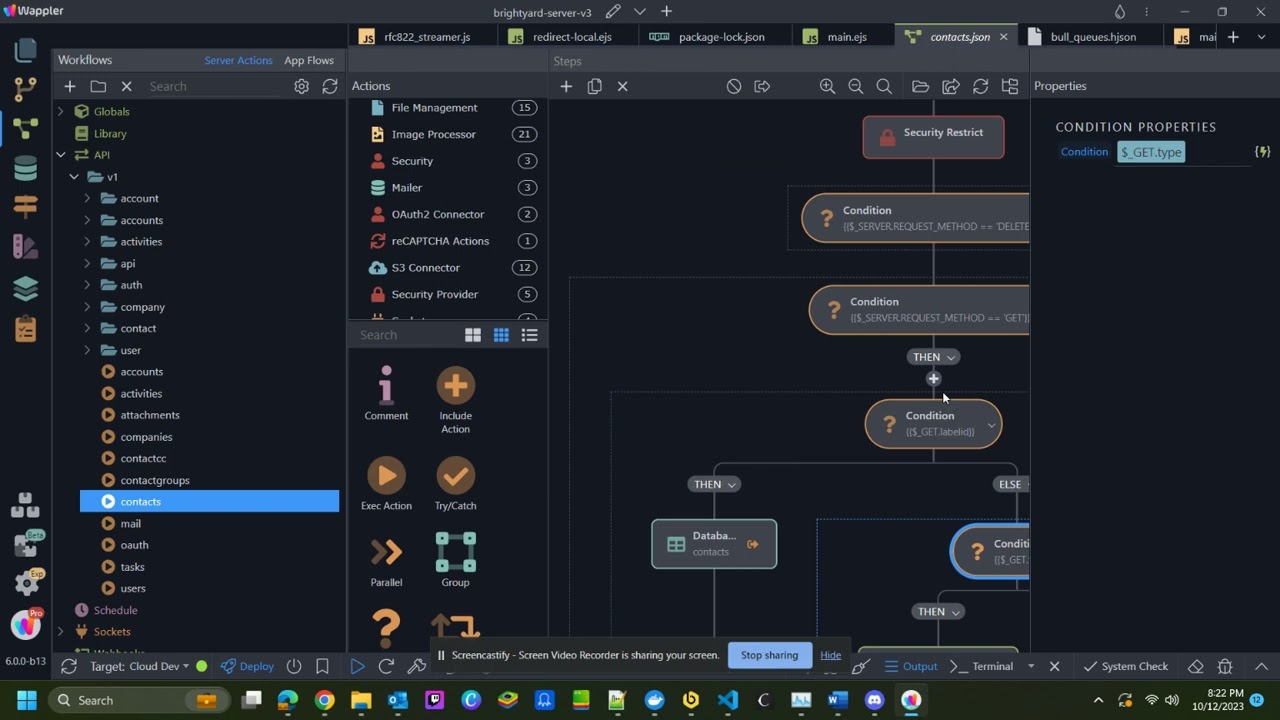1280x720 pixels.
Task: Select the Exec Action icon
Action: 386,484
